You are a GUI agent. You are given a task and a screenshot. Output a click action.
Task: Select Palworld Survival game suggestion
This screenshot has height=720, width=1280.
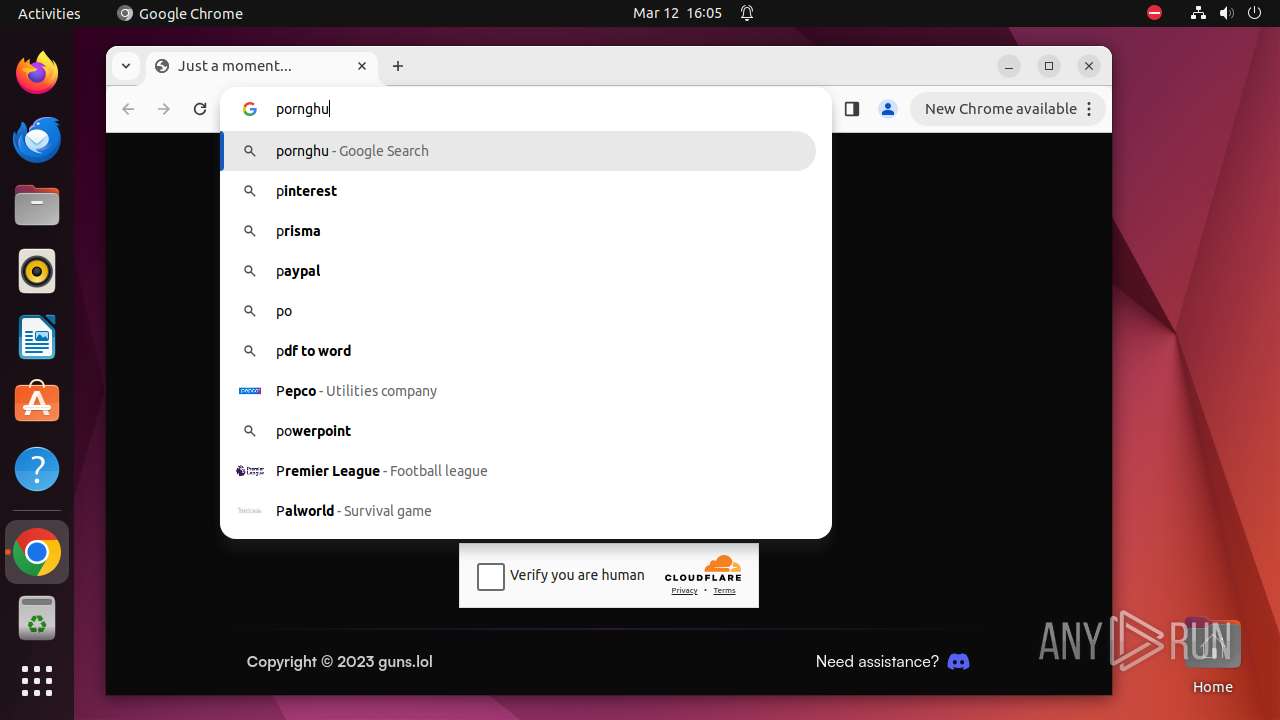(518, 511)
